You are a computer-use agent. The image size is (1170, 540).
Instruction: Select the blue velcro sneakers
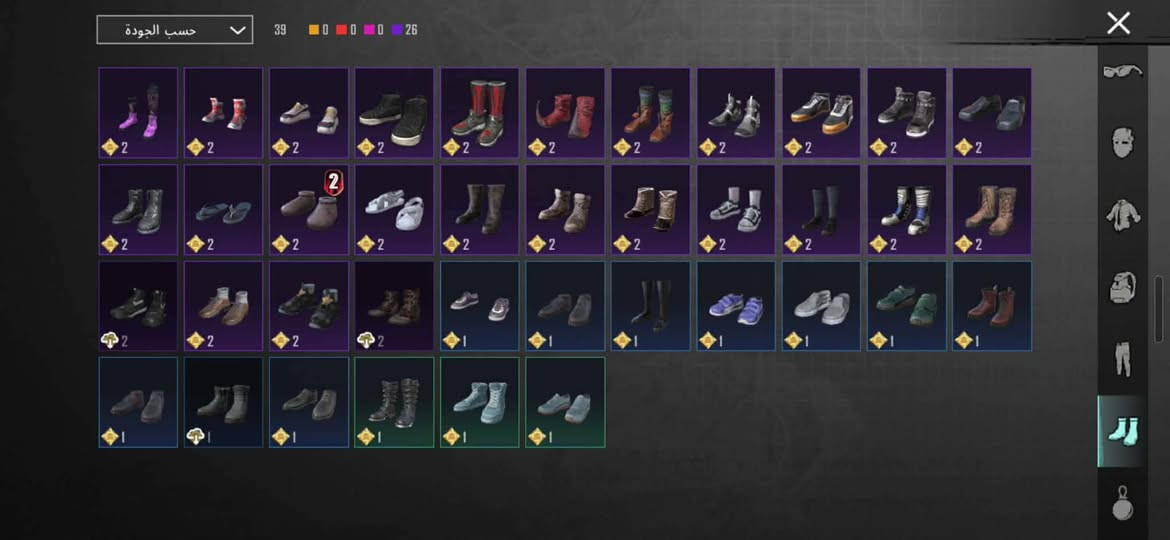(736, 306)
